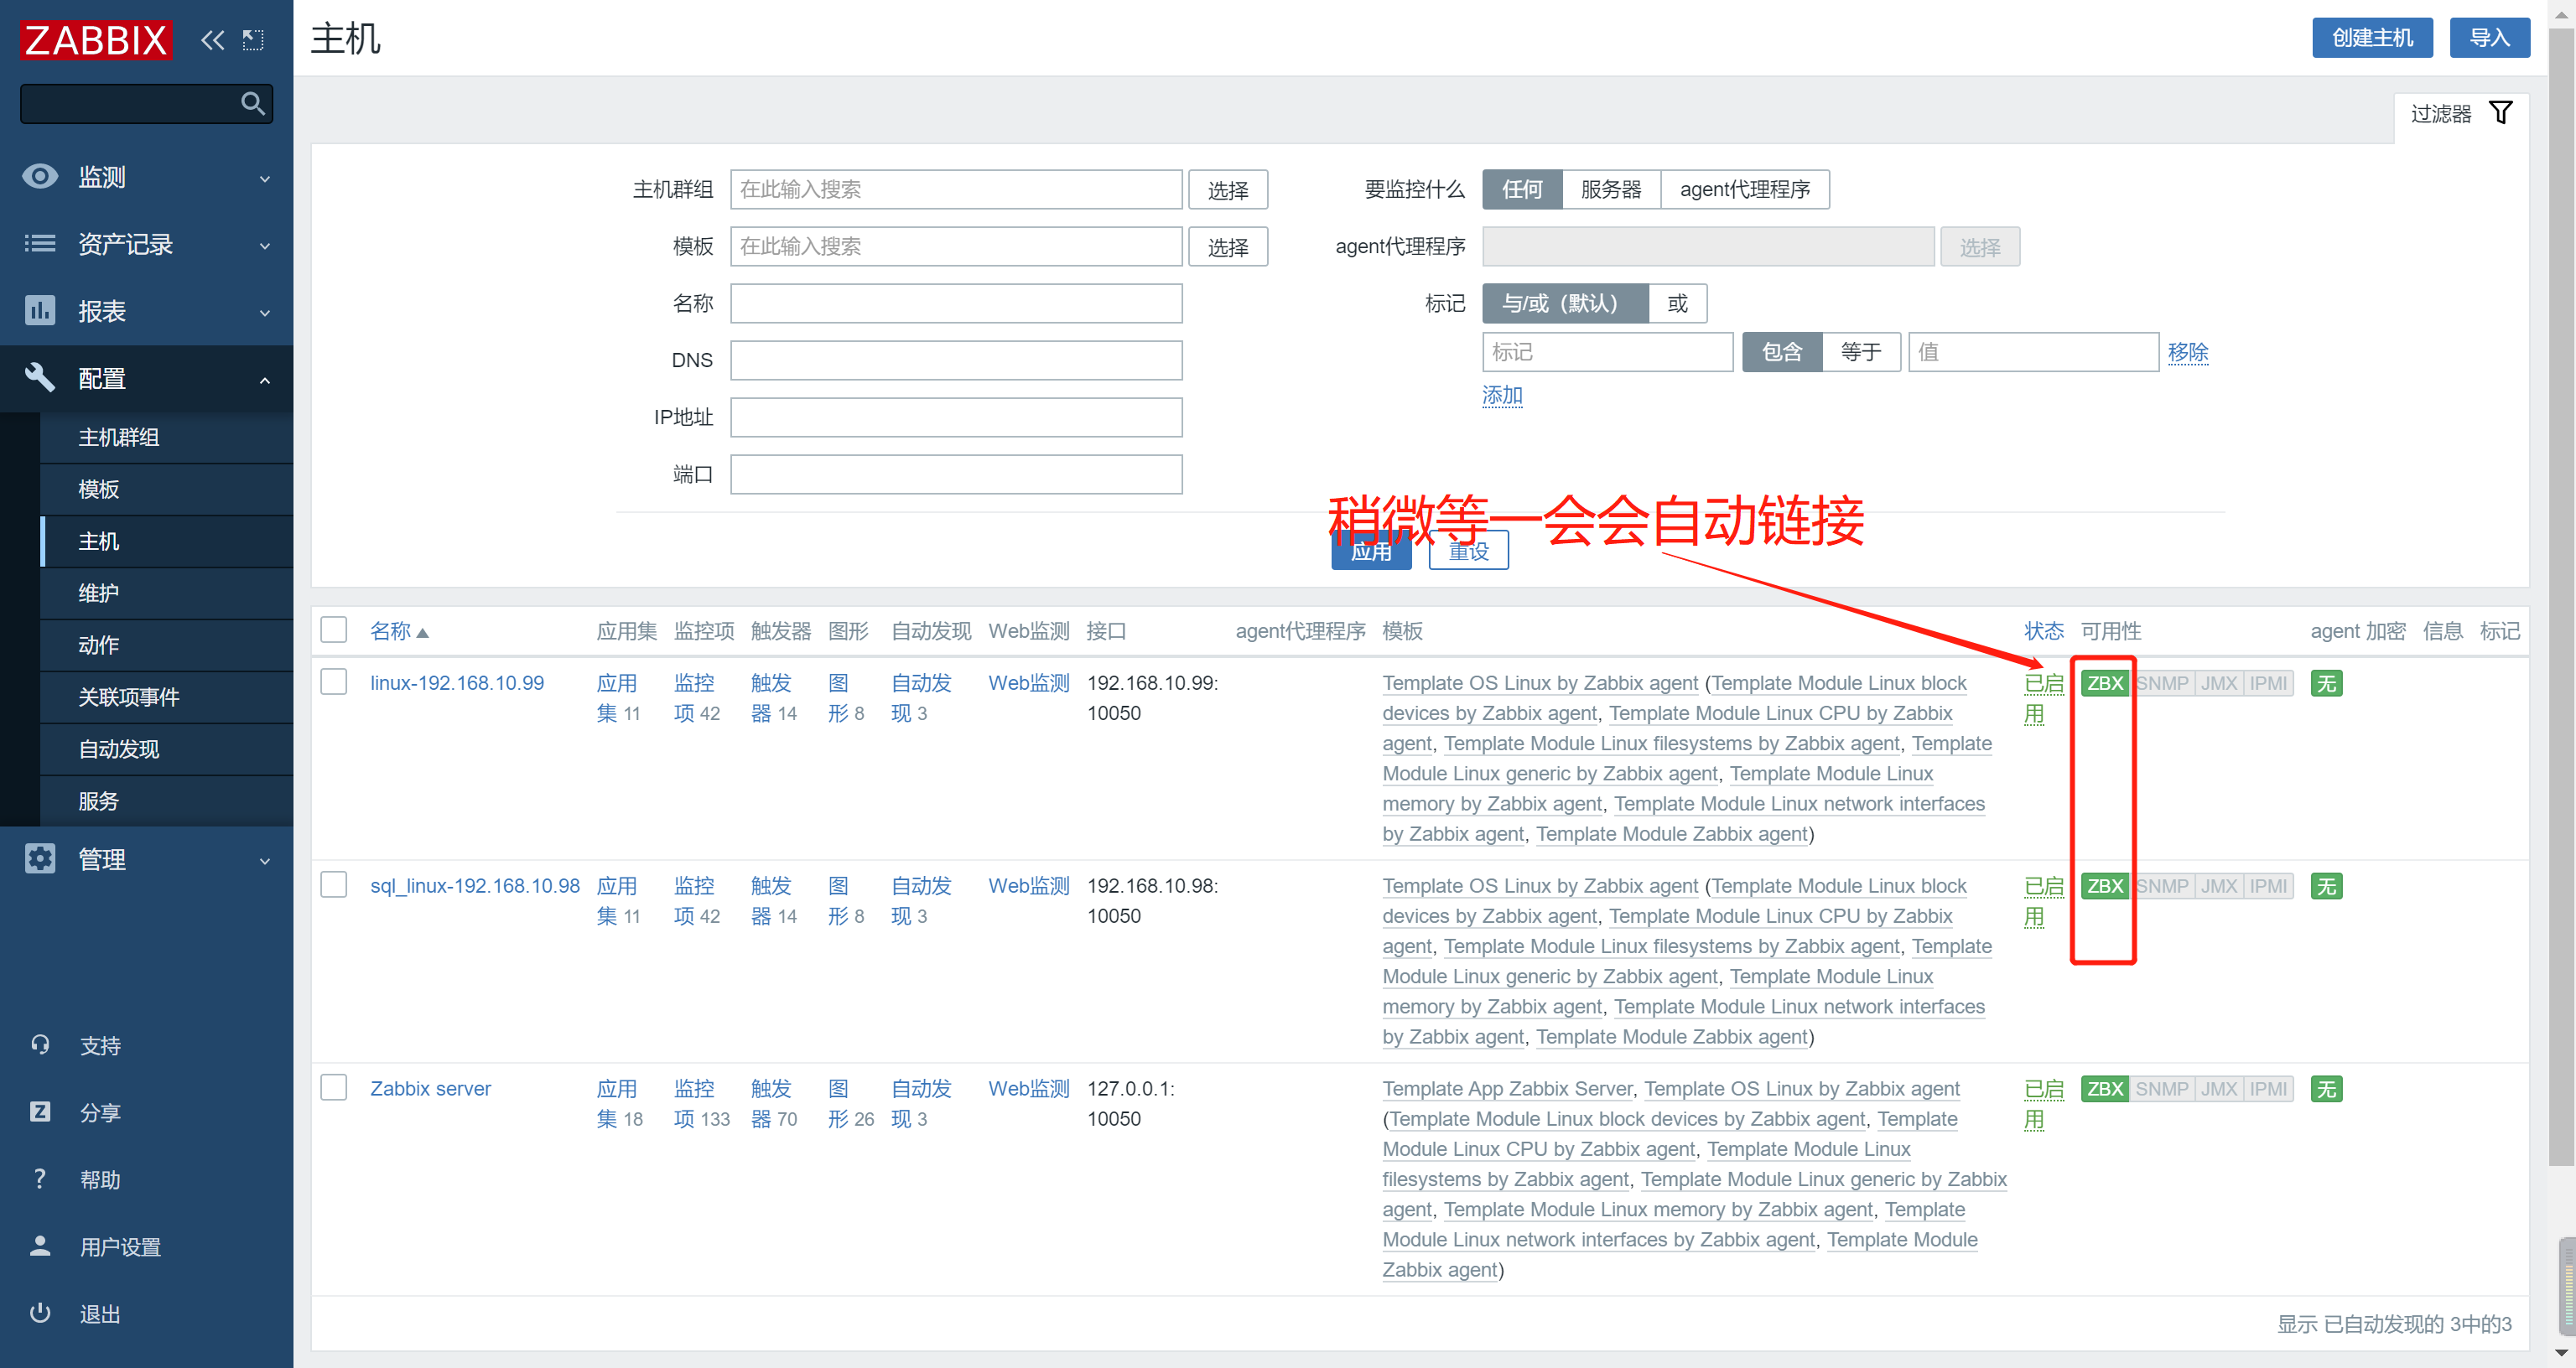Collapse the 配置 menu chevron
This screenshot has width=2576, height=1368.
265,380
